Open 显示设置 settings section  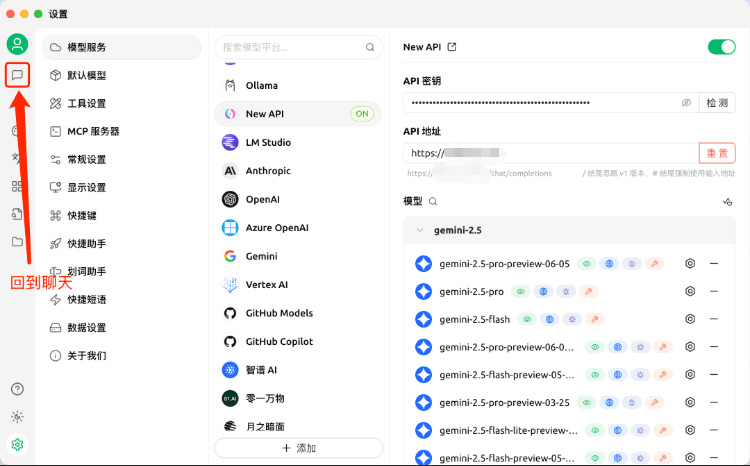[121, 187]
